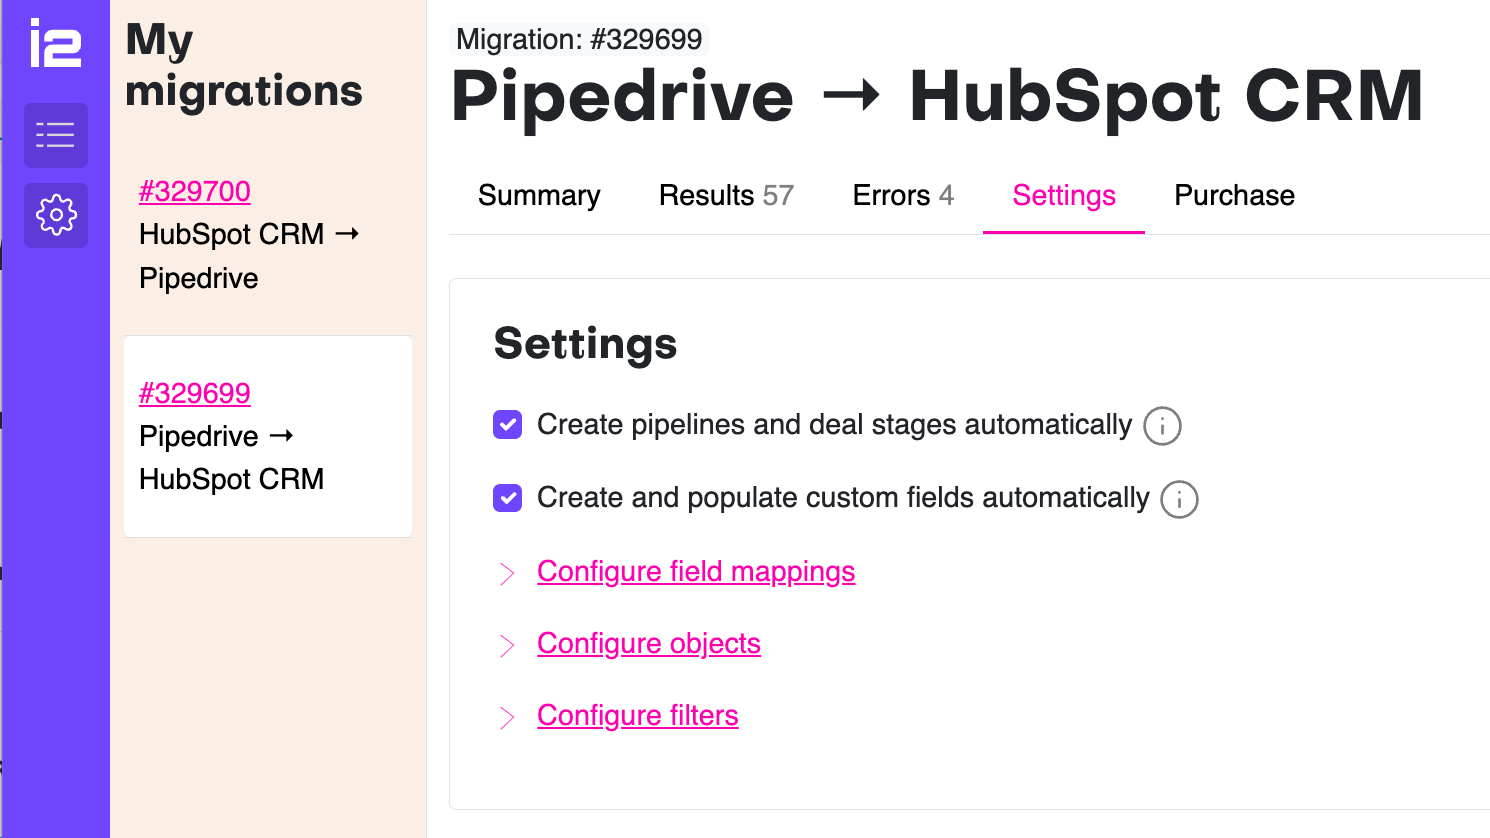
Task: Click info icon beside custom fields option
Action: pyautogui.click(x=1179, y=499)
